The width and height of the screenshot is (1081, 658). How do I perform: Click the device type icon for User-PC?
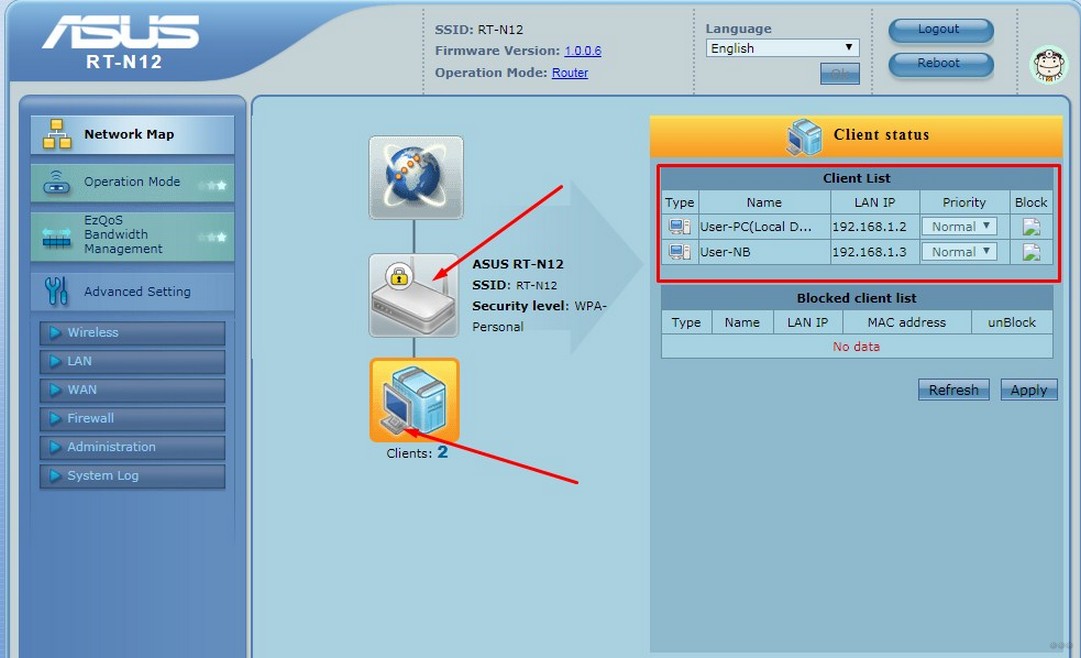click(x=679, y=227)
